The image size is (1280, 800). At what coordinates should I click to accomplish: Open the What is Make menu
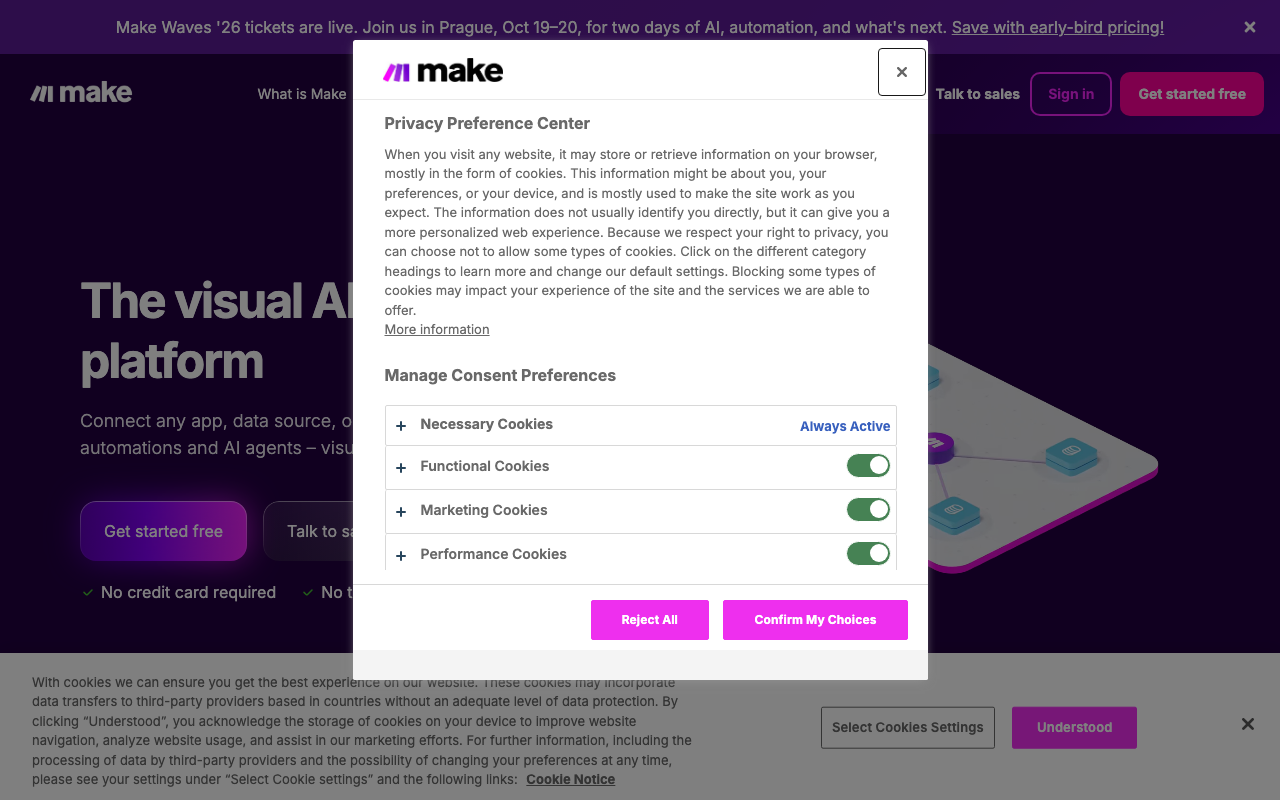point(302,94)
